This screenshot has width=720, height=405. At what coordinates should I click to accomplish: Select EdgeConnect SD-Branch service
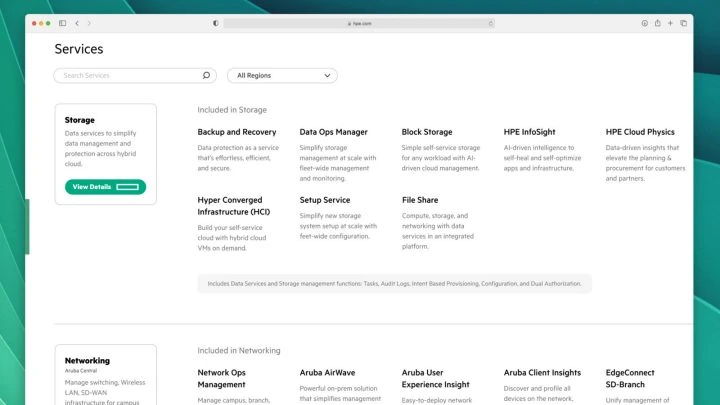pyautogui.click(x=630, y=378)
